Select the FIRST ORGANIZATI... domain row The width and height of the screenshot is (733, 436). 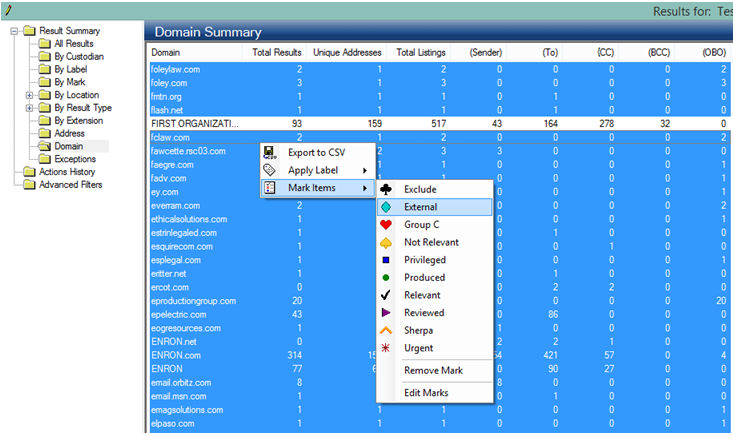[195, 123]
